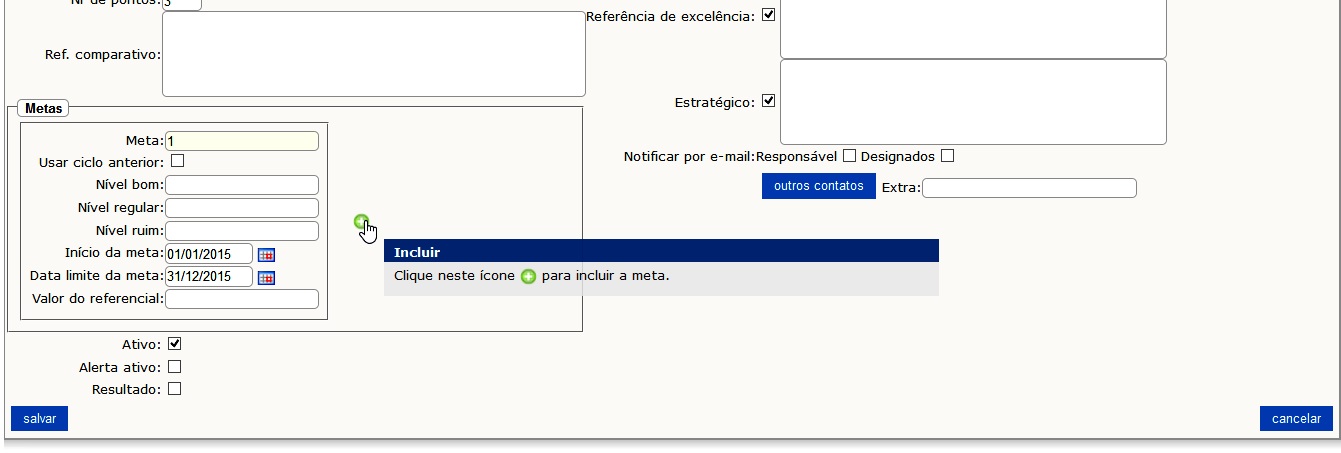Viewport: 1341px width, 453px height.
Task: Check Designados for e-mail notification
Action: click(947, 156)
